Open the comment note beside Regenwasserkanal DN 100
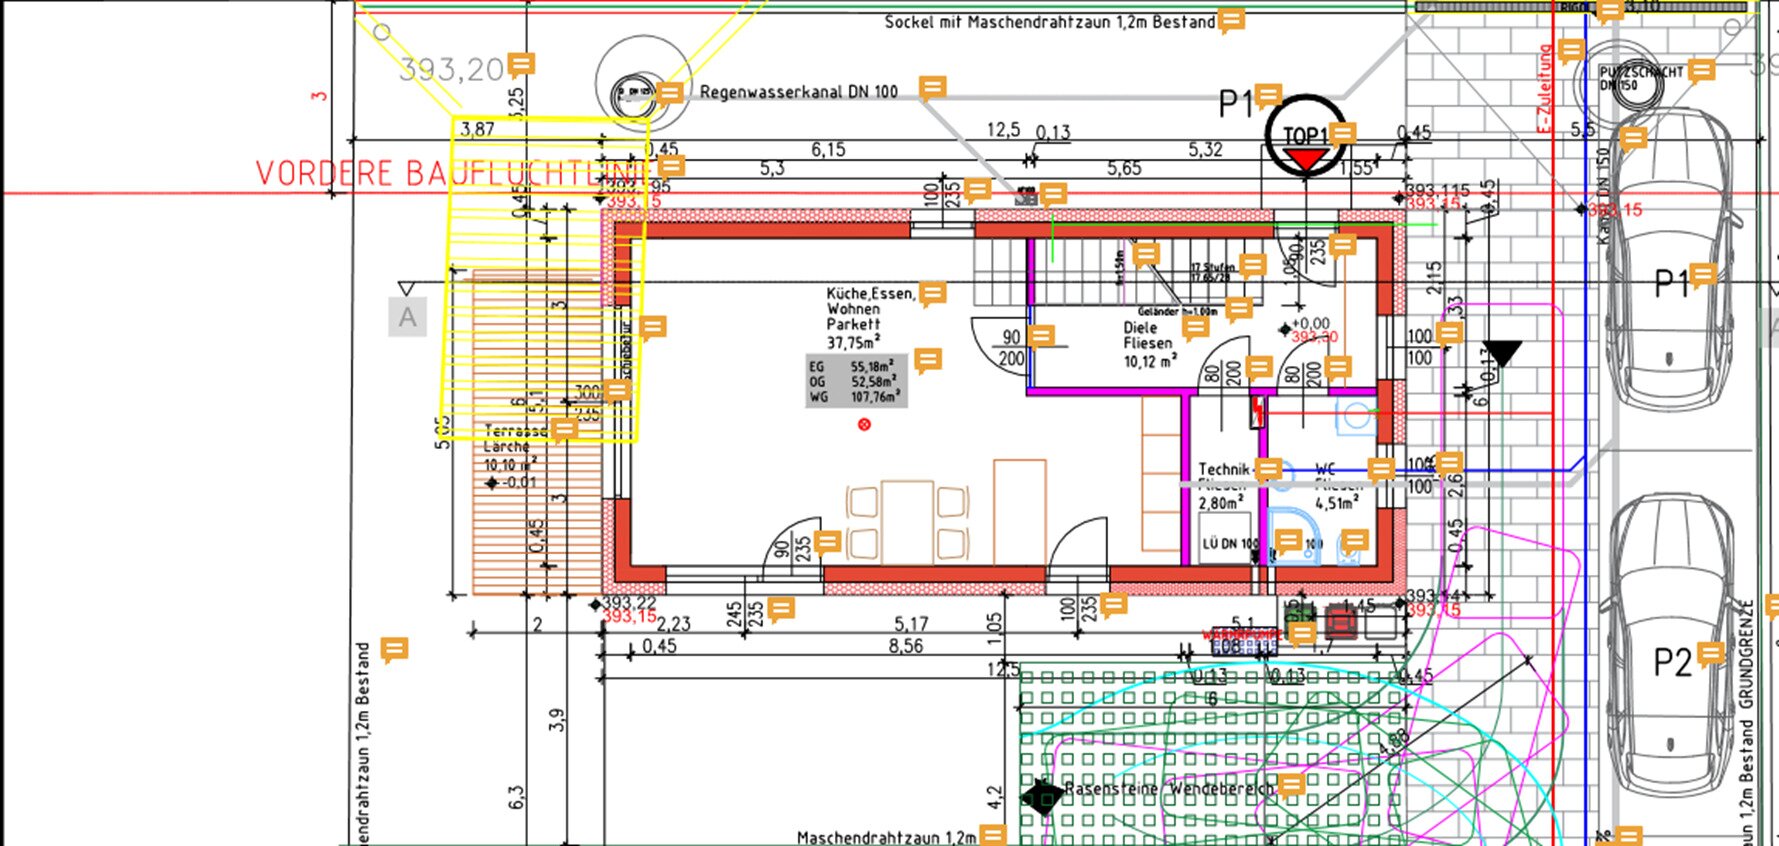 pyautogui.click(x=932, y=88)
